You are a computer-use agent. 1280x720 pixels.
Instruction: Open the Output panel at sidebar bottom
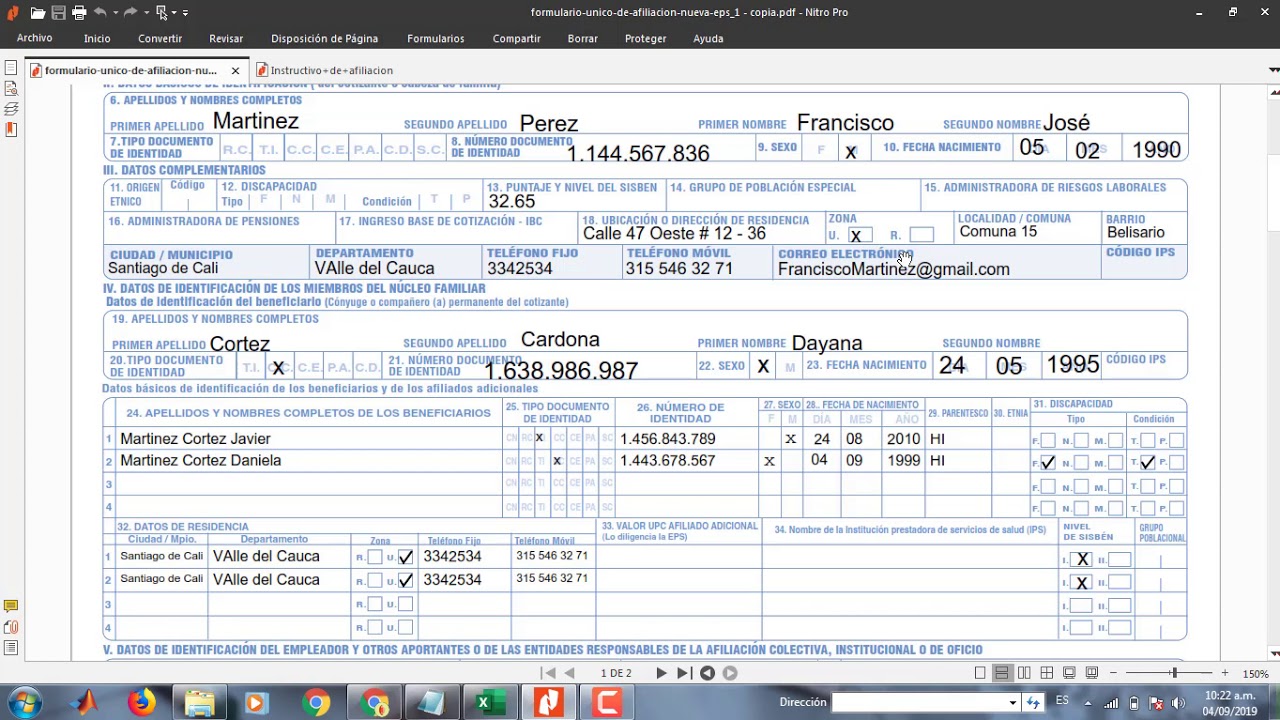(x=11, y=648)
